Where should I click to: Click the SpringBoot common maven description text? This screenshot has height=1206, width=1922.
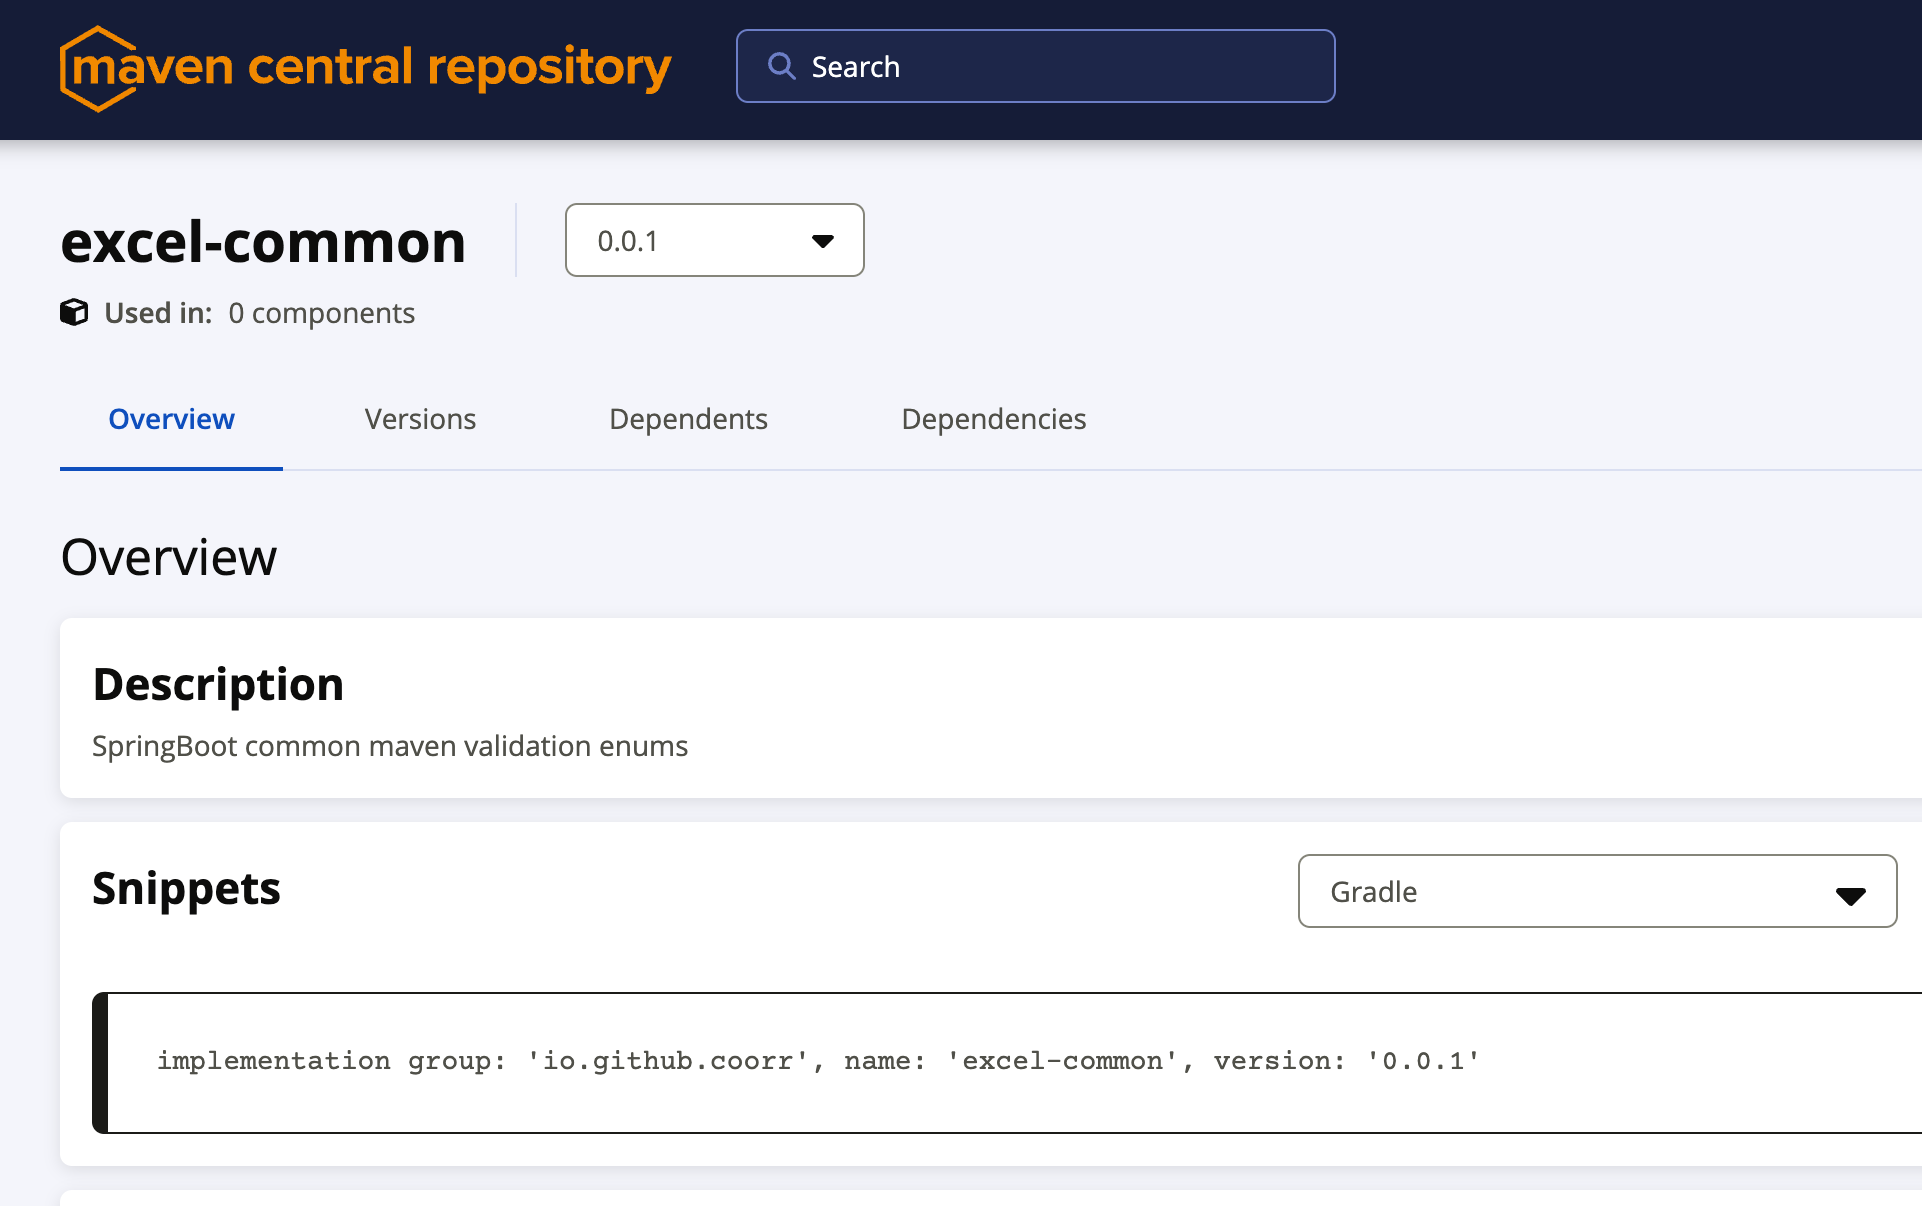[390, 746]
